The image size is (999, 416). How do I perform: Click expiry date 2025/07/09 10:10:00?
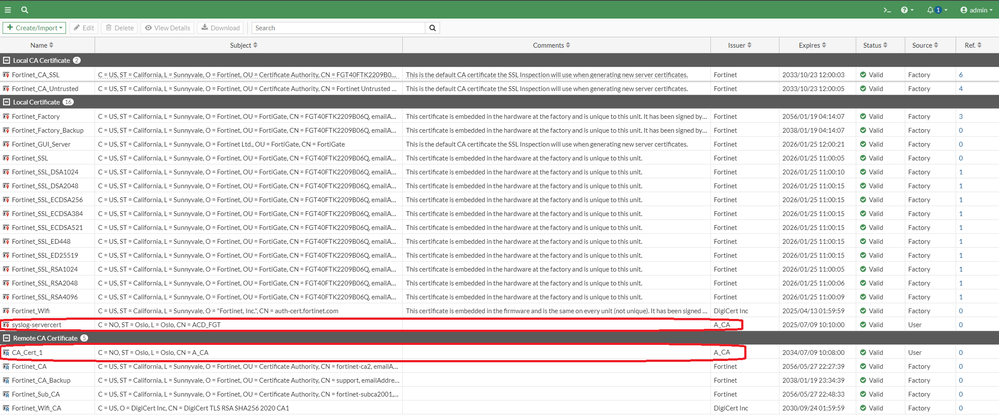[813, 325]
